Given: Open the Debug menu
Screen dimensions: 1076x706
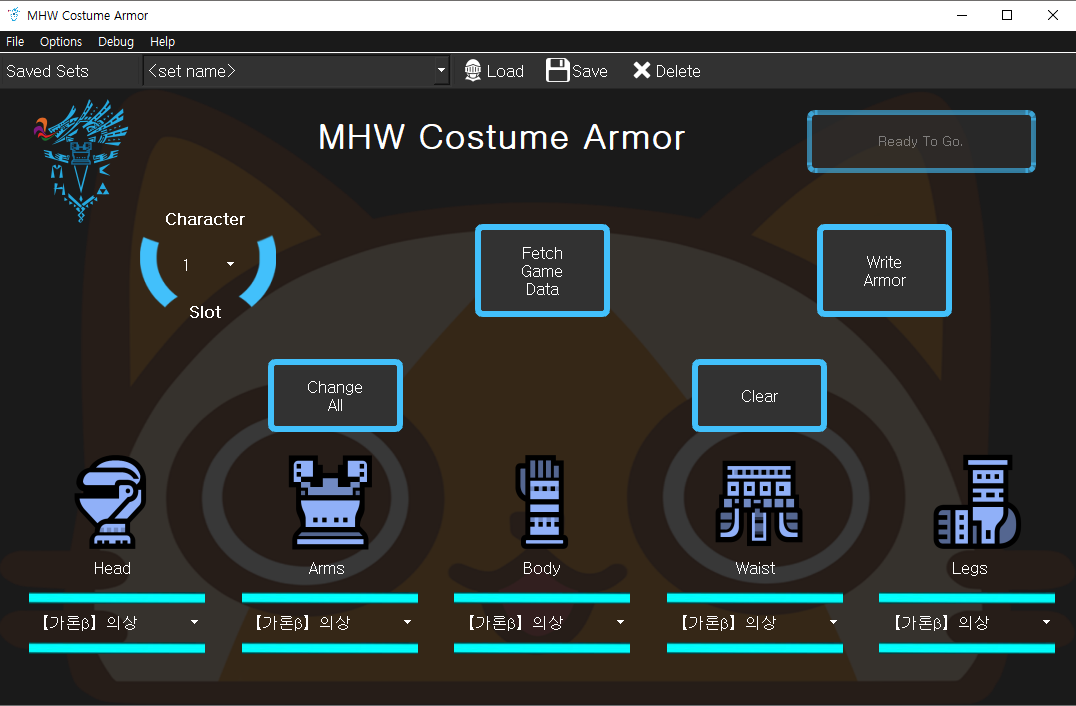Looking at the screenshot, I should (116, 42).
